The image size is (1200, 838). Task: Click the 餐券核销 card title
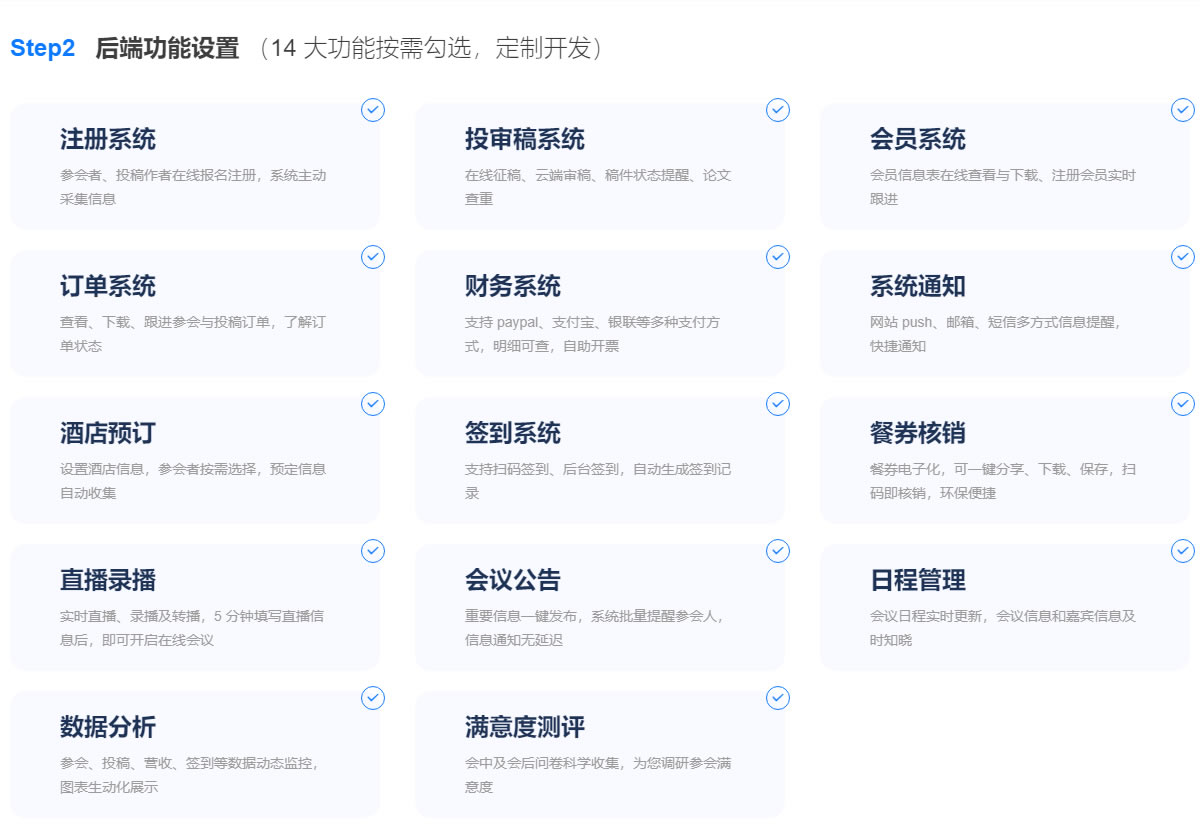[x=918, y=433]
